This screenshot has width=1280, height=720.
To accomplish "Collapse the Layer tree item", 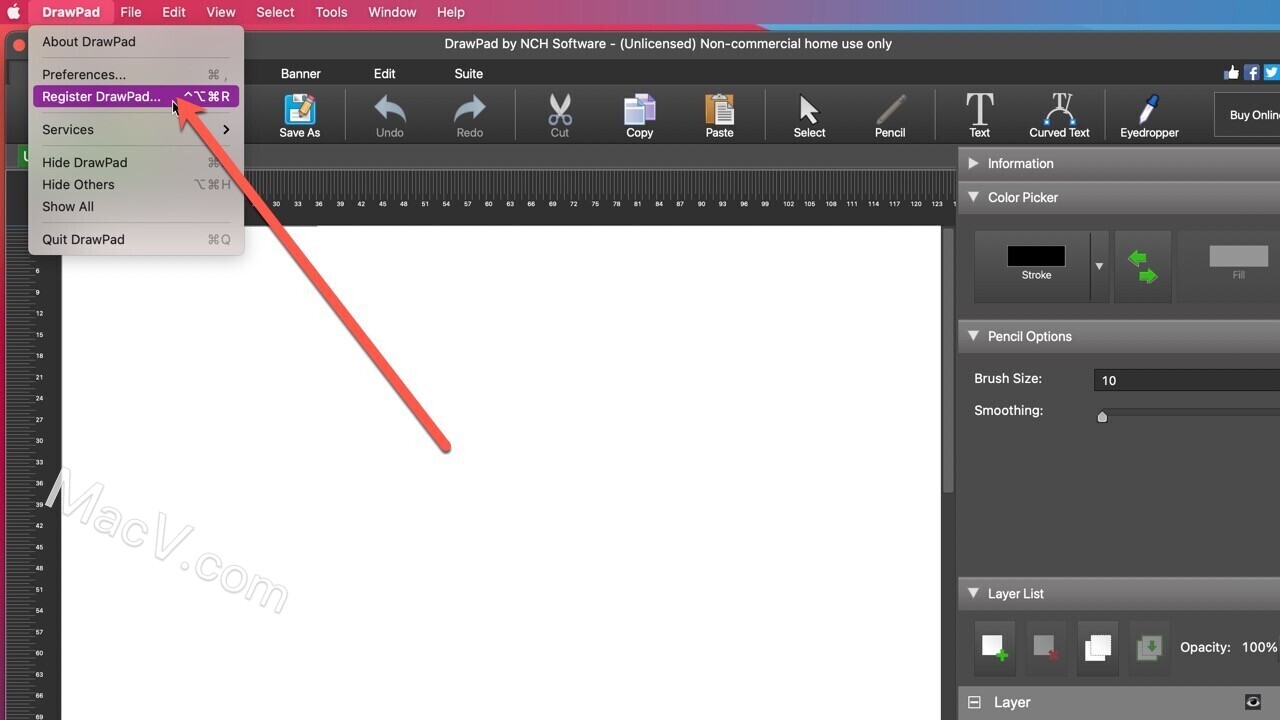I will point(974,703).
